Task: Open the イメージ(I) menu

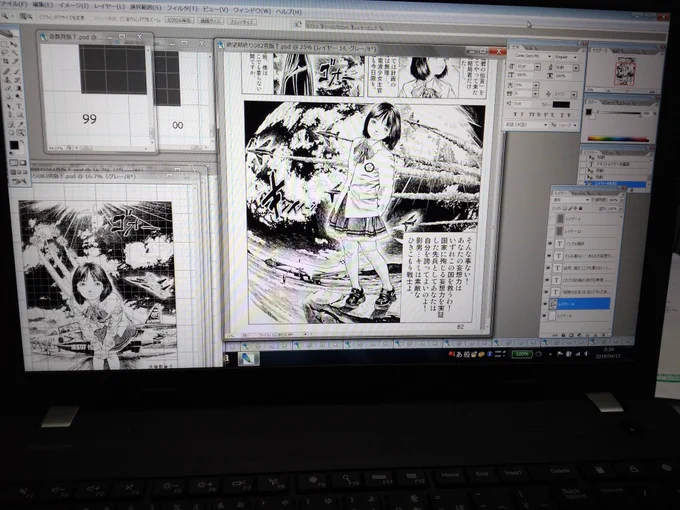Action: point(73,6)
